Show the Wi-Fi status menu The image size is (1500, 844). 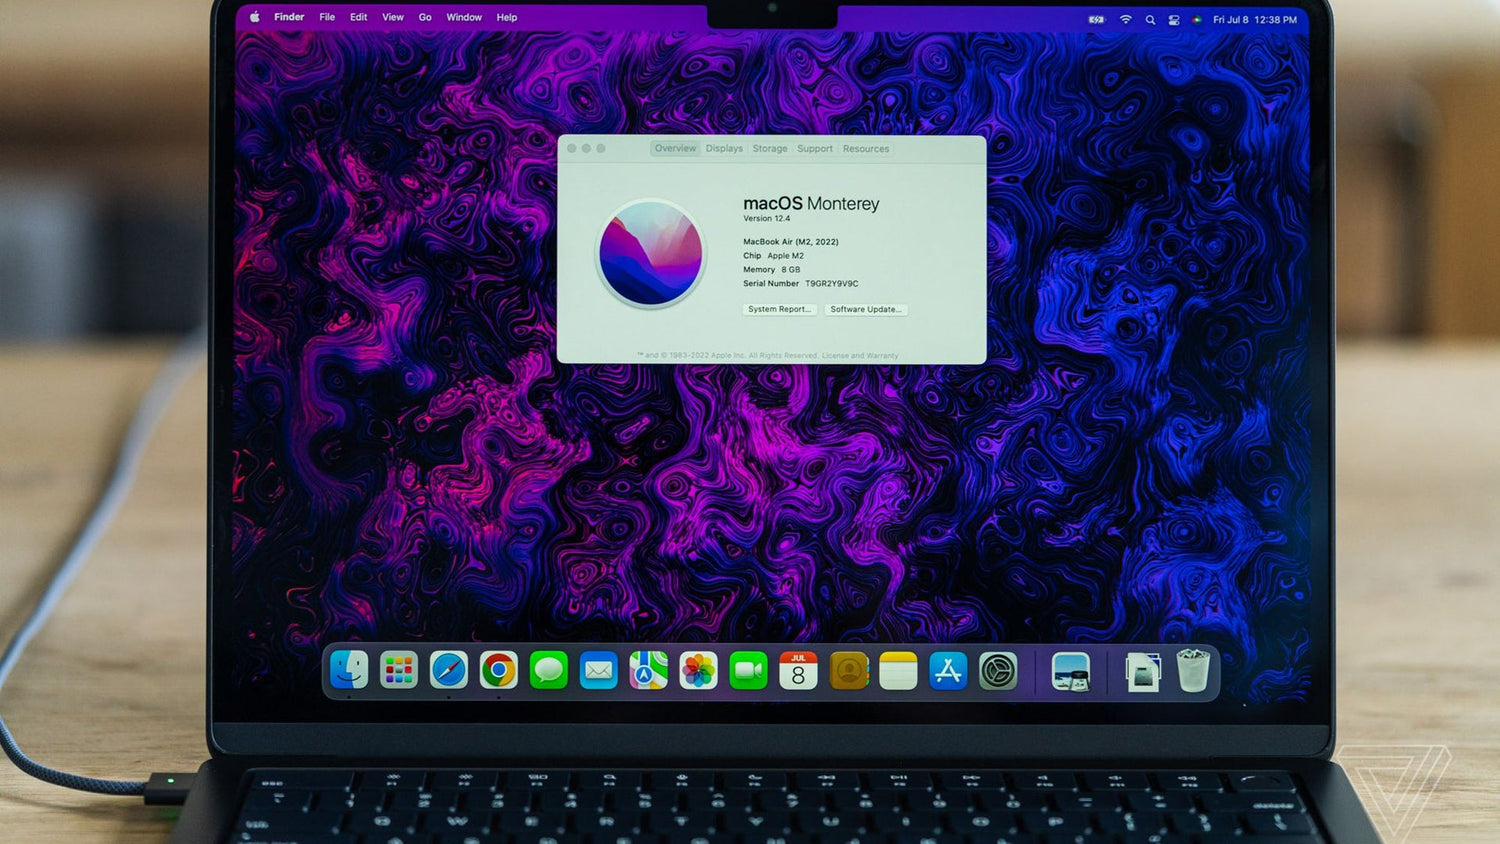pyautogui.click(x=1125, y=20)
